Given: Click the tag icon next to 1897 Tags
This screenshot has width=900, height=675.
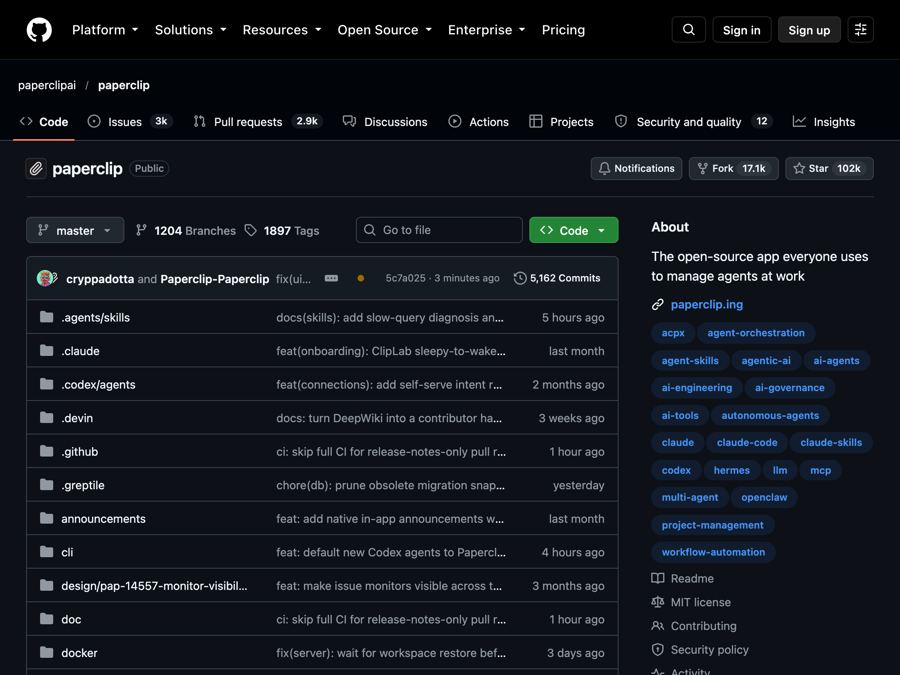Looking at the screenshot, I should pyautogui.click(x=251, y=231).
